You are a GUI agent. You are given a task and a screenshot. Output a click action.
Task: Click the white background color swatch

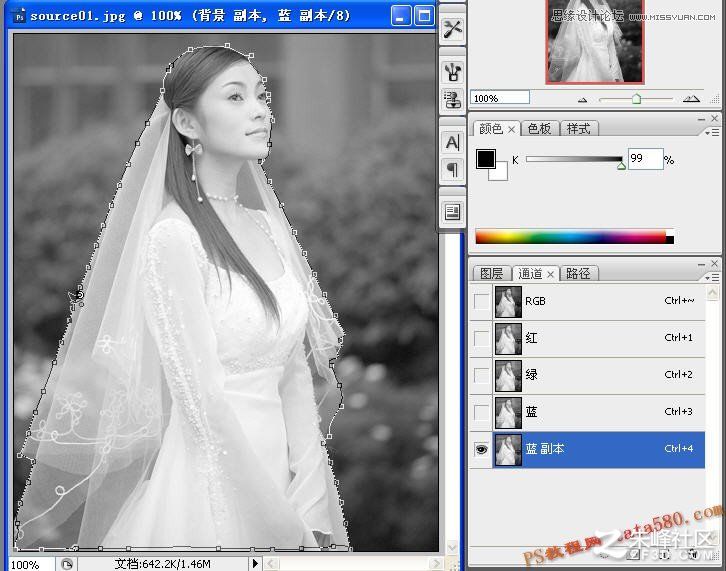pos(501,173)
